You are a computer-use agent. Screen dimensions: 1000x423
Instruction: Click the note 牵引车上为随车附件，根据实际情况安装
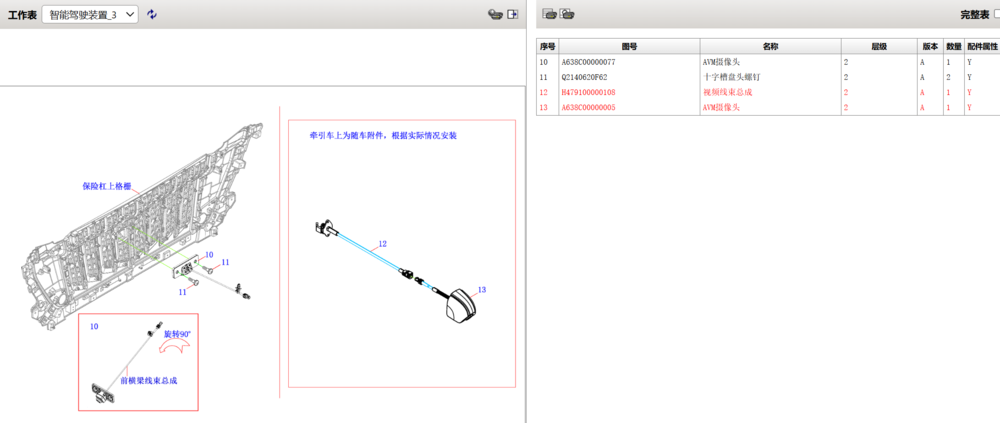coord(383,136)
